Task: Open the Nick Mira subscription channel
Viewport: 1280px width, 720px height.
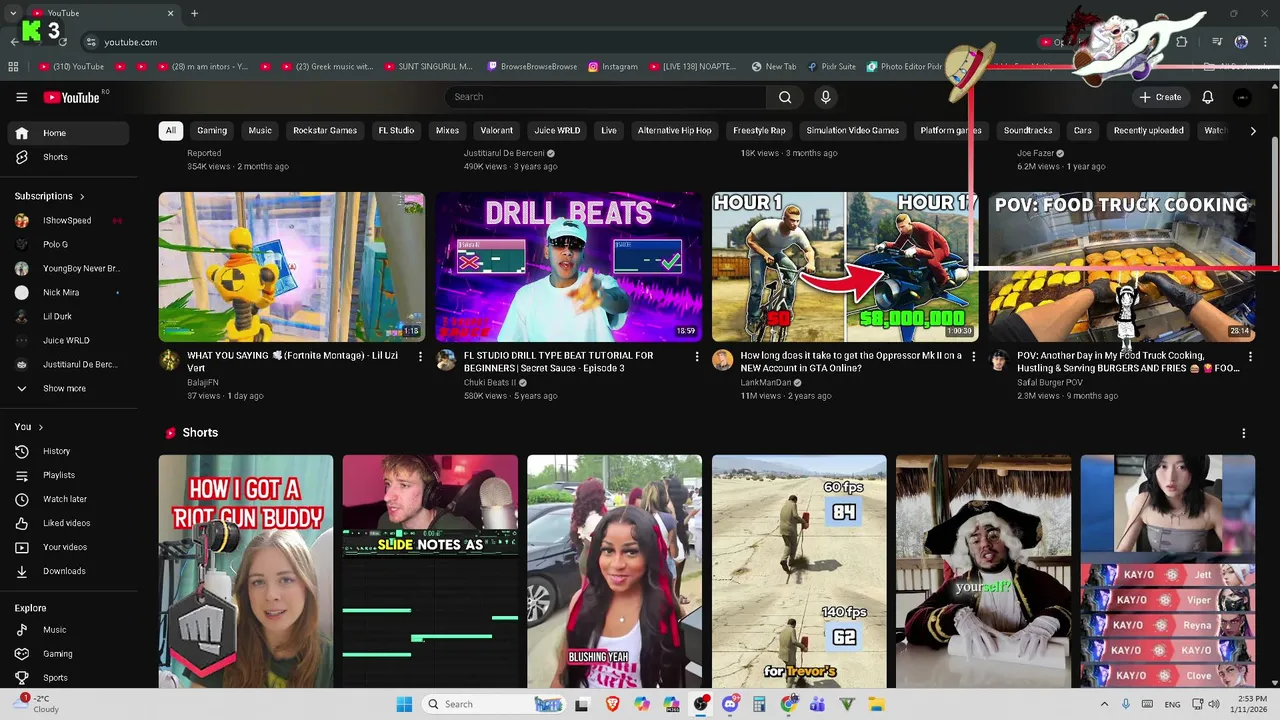Action: [x=66, y=292]
